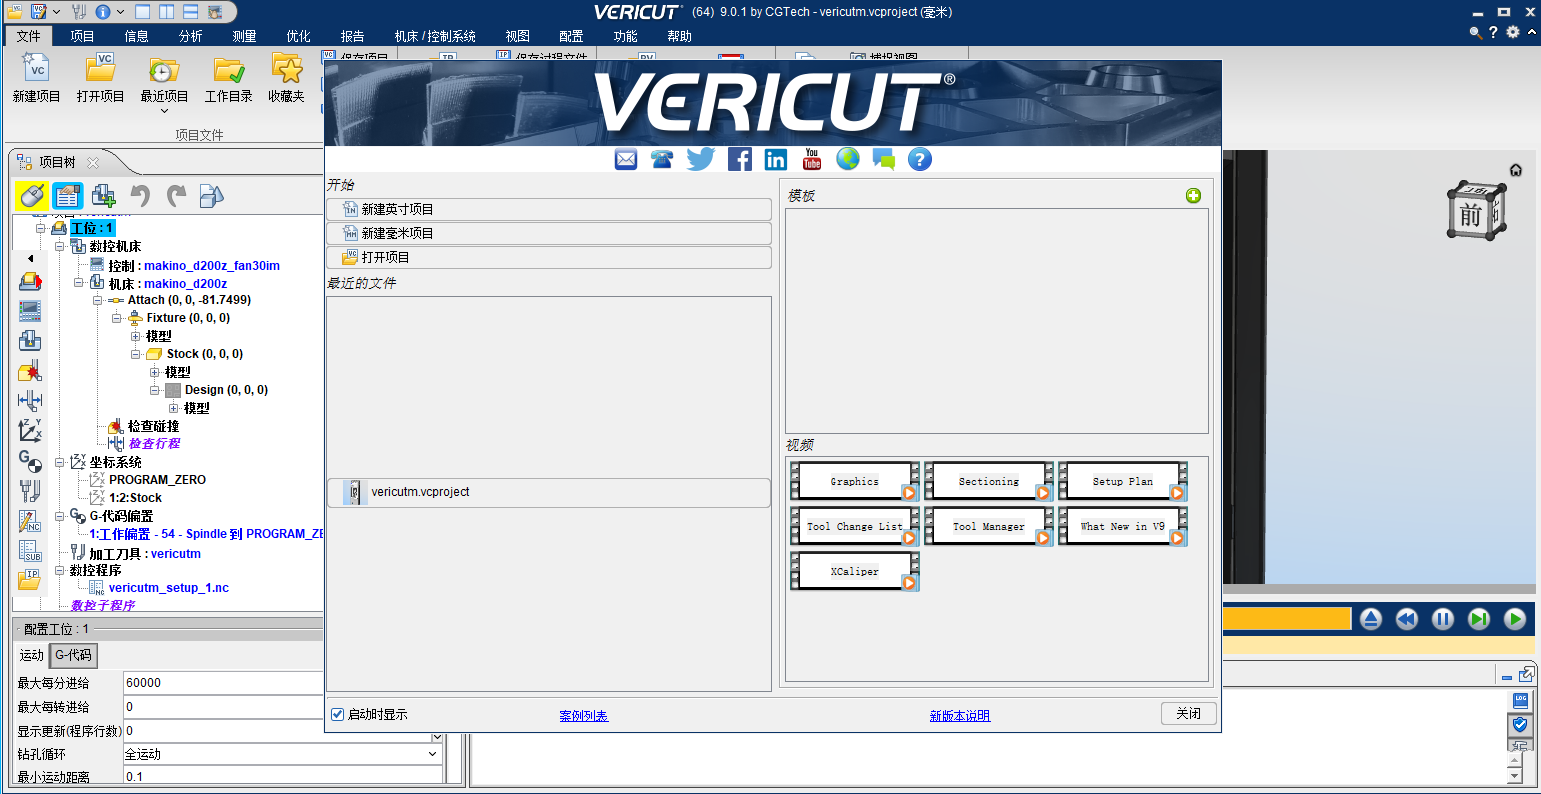Viewport: 1541px width, 794px height.
Task: Switch to the 运动 configuration tab
Action: click(x=32, y=655)
